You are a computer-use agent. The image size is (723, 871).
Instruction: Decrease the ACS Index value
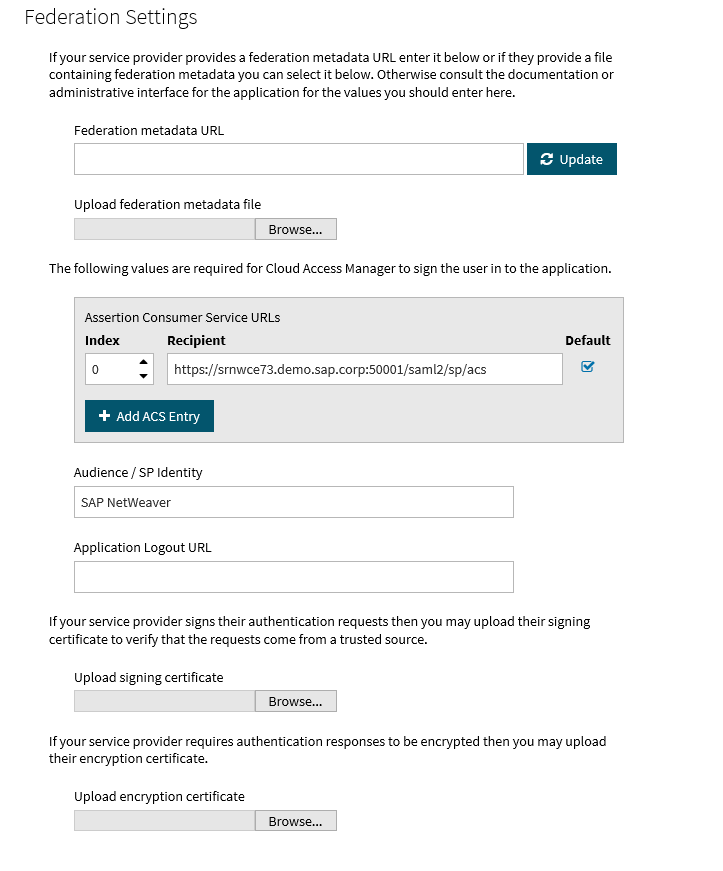pyautogui.click(x=144, y=376)
